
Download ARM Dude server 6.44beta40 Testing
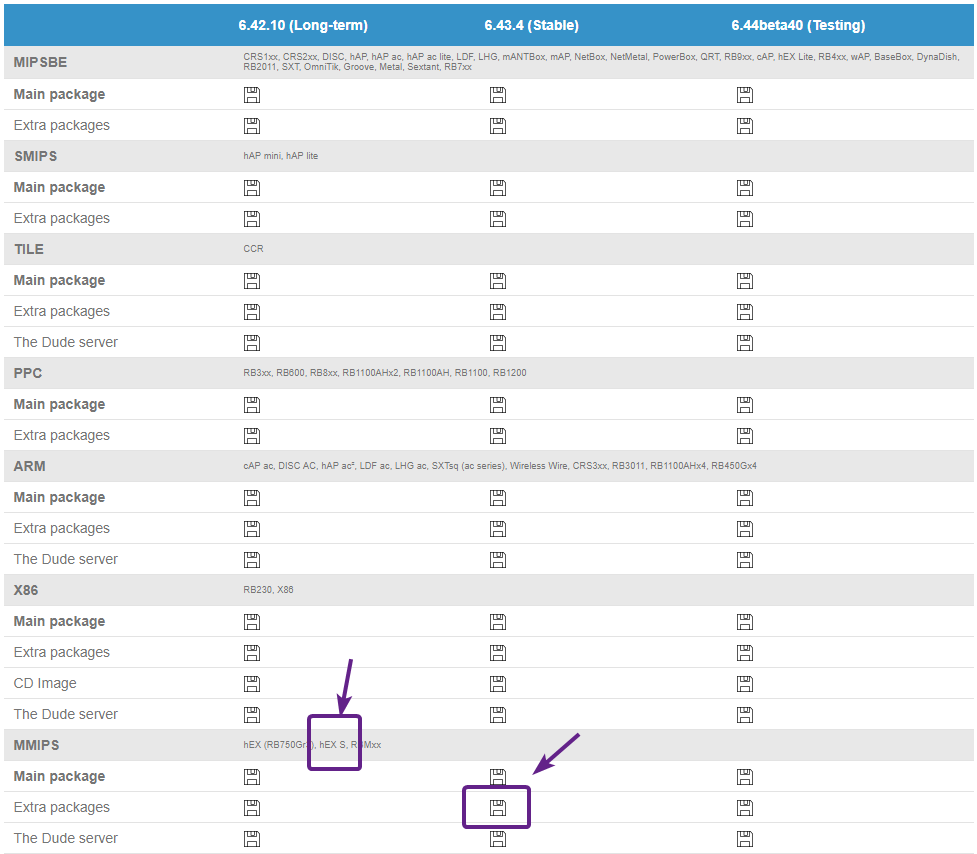745,560
